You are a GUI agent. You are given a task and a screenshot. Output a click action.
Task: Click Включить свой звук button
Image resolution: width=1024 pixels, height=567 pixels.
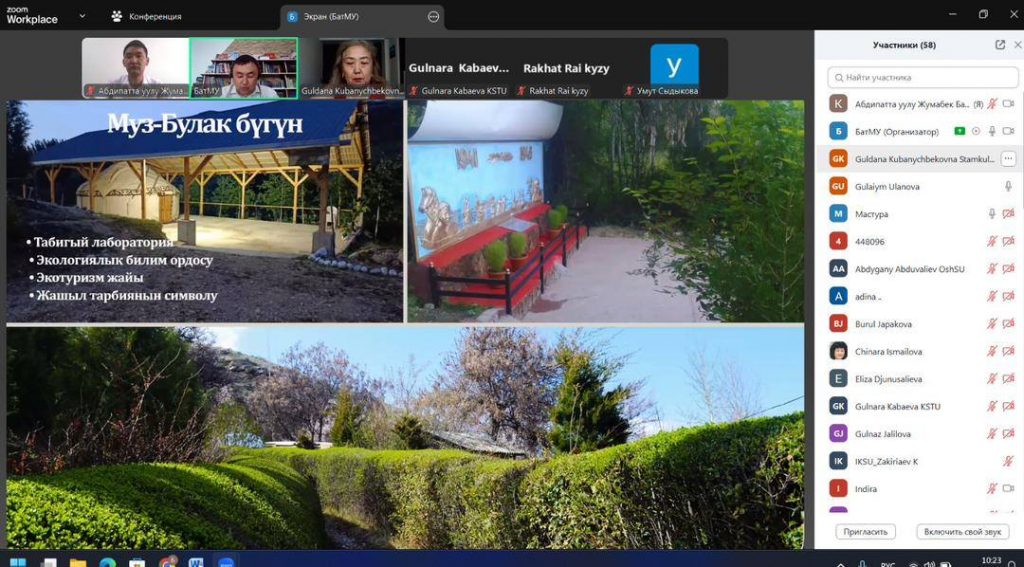pos(961,532)
